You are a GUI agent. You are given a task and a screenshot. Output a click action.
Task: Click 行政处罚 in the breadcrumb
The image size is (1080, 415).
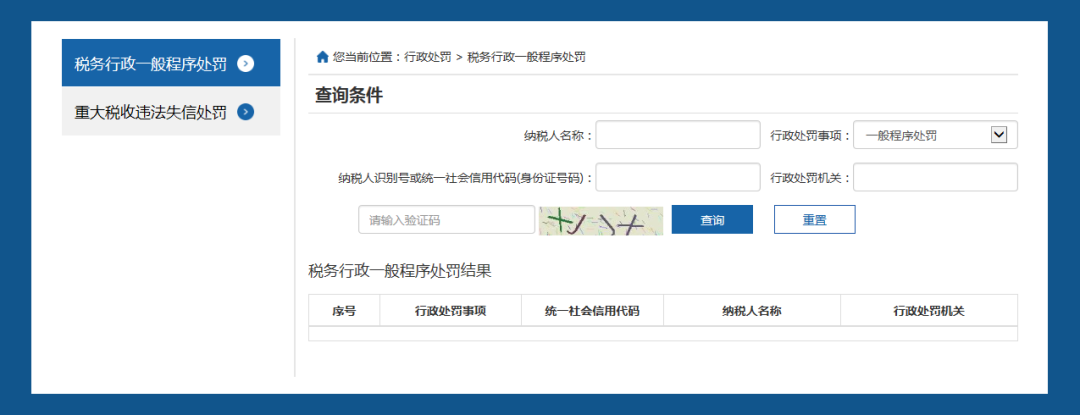click(x=428, y=57)
